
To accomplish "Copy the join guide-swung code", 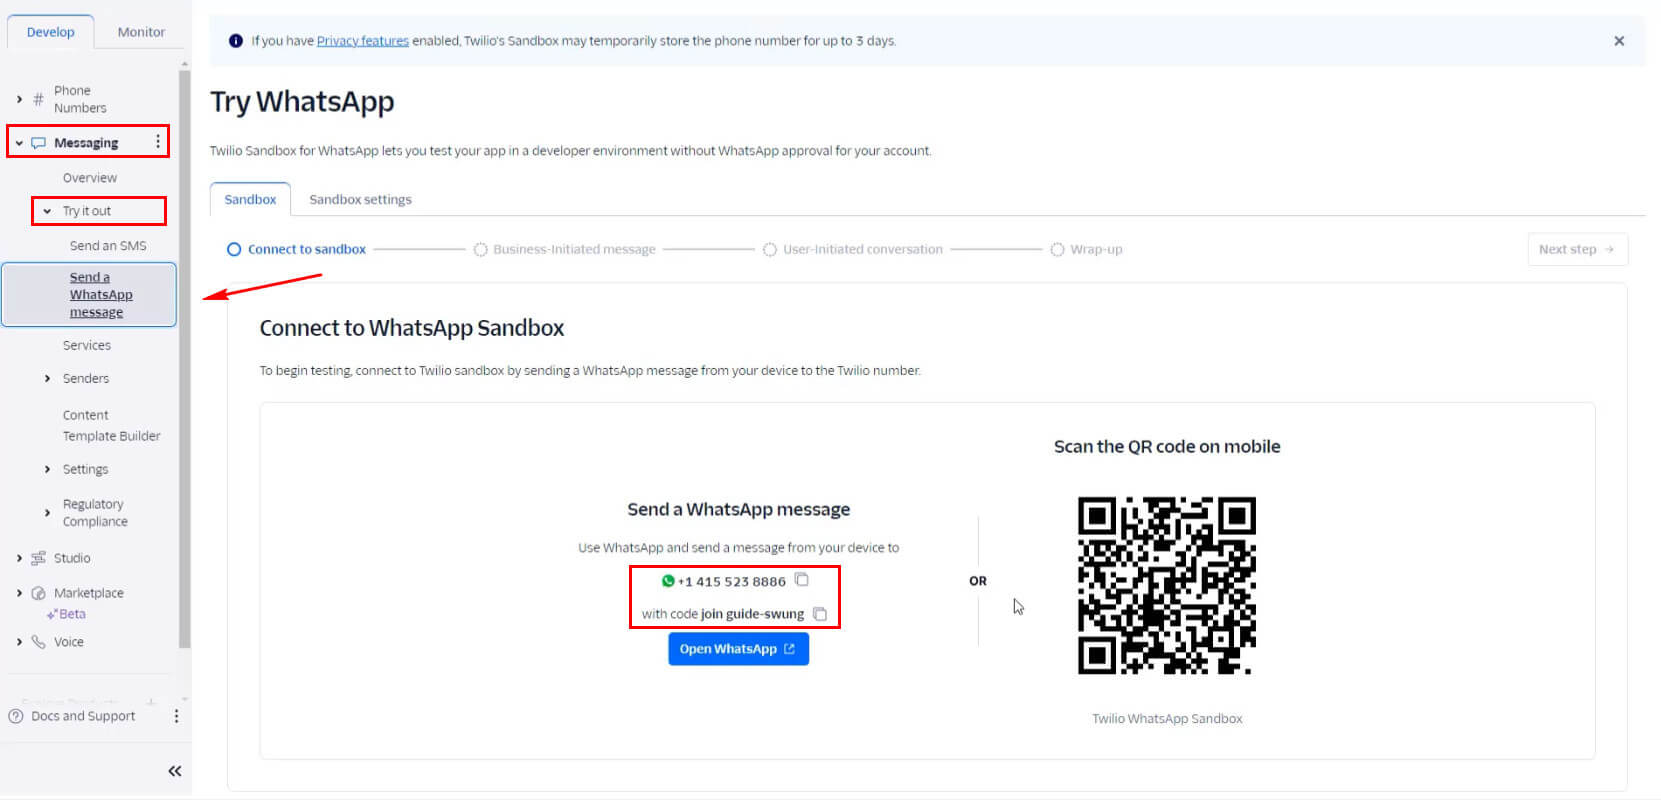I will coord(820,614).
